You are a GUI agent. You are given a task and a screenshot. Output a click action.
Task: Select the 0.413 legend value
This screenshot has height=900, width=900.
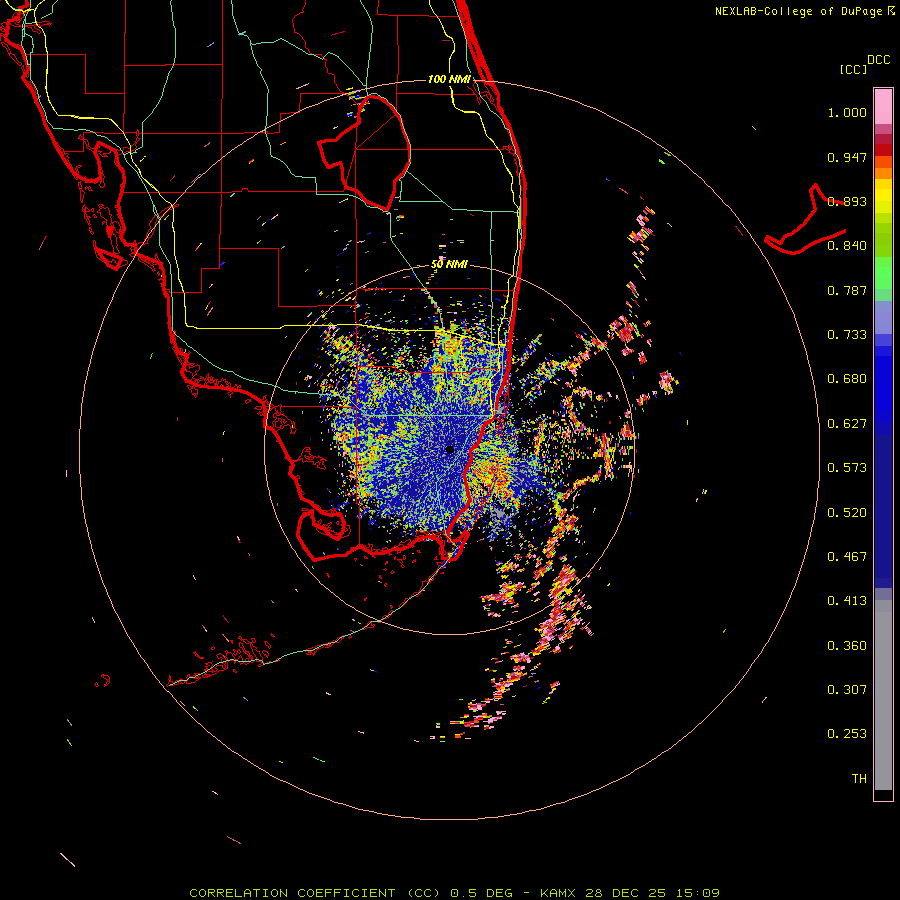click(x=847, y=601)
